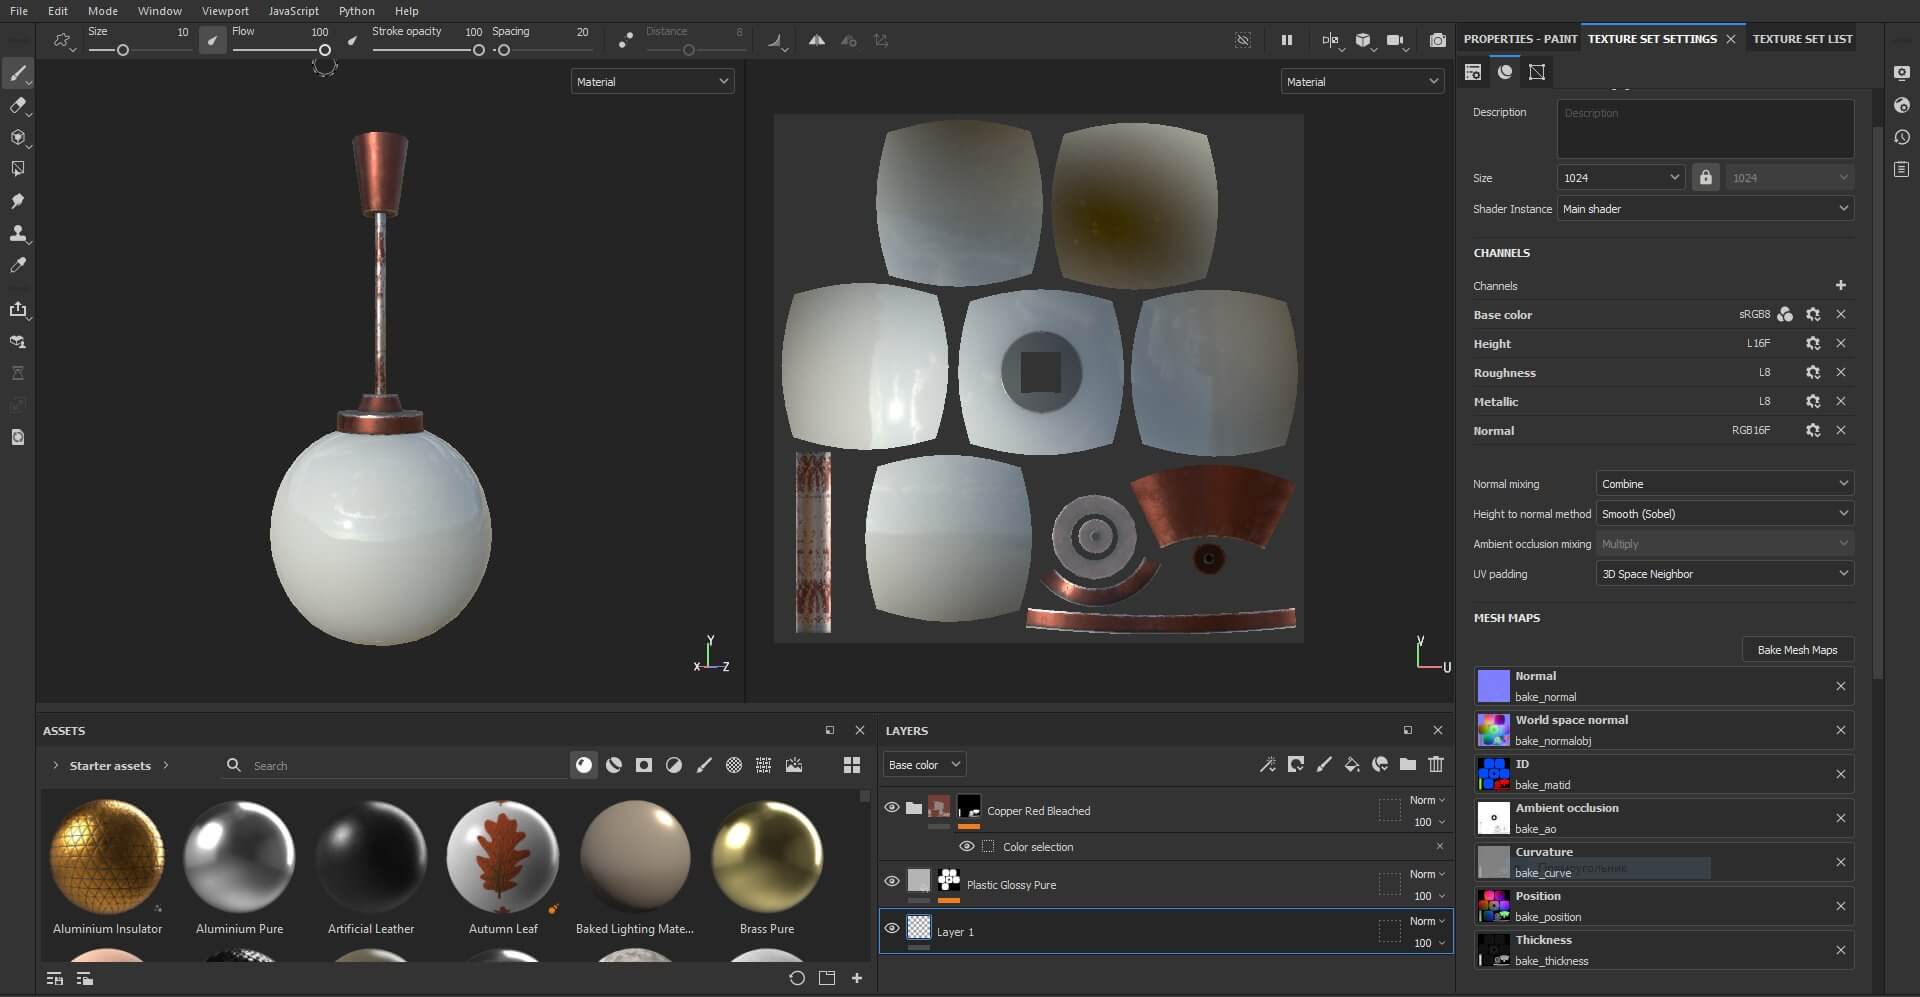1920x997 pixels.
Task: Toggle the size lock icon
Action: point(1706,177)
